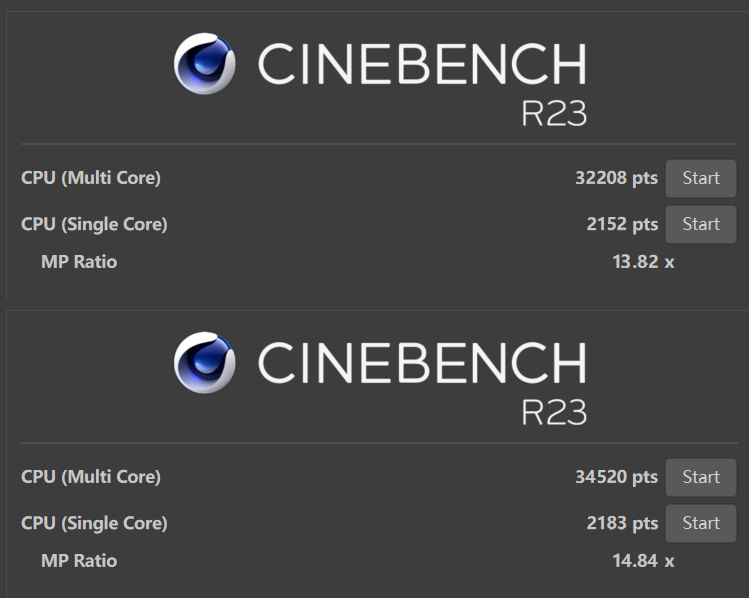Click the Cinebench sphere logo above the 34520 pts score

(x=205, y=362)
